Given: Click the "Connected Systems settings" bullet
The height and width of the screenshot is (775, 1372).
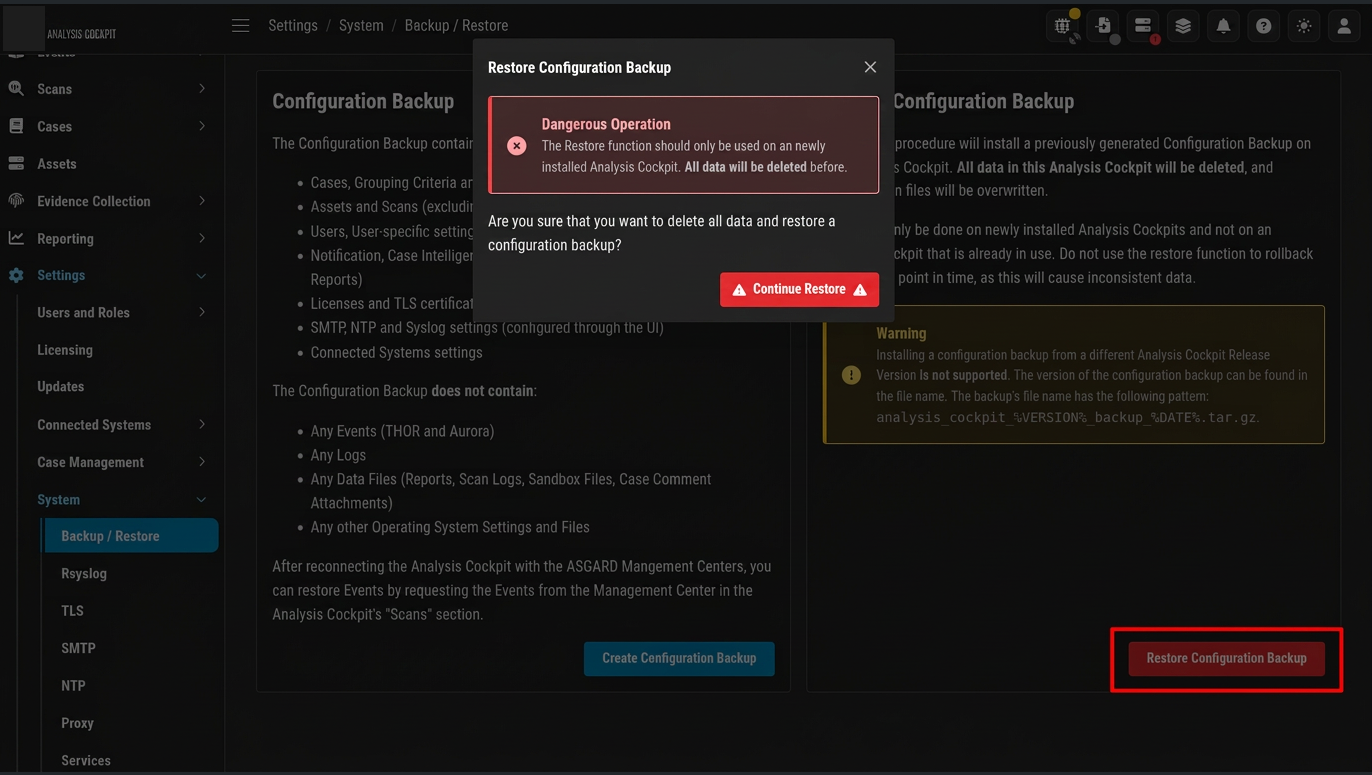Looking at the screenshot, I should (x=396, y=352).
